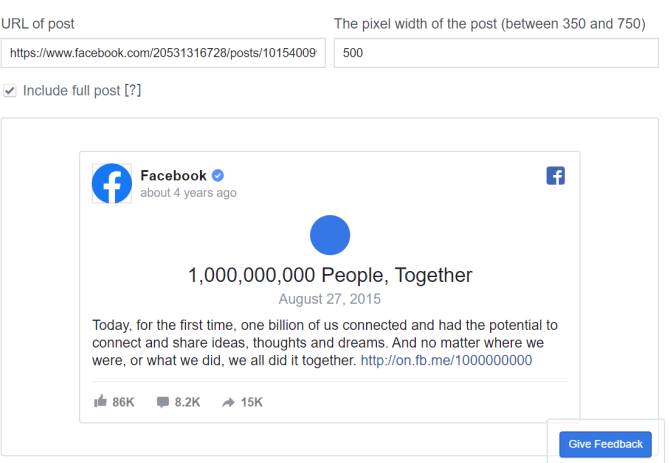670x463 pixels.
Task: Focus the pixel width field showing 500
Action: 495,53
